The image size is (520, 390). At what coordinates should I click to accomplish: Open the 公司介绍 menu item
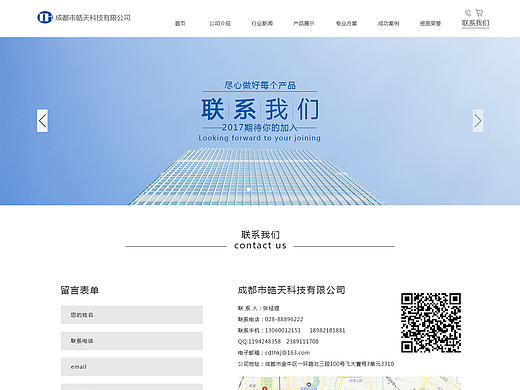click(220, 23)
